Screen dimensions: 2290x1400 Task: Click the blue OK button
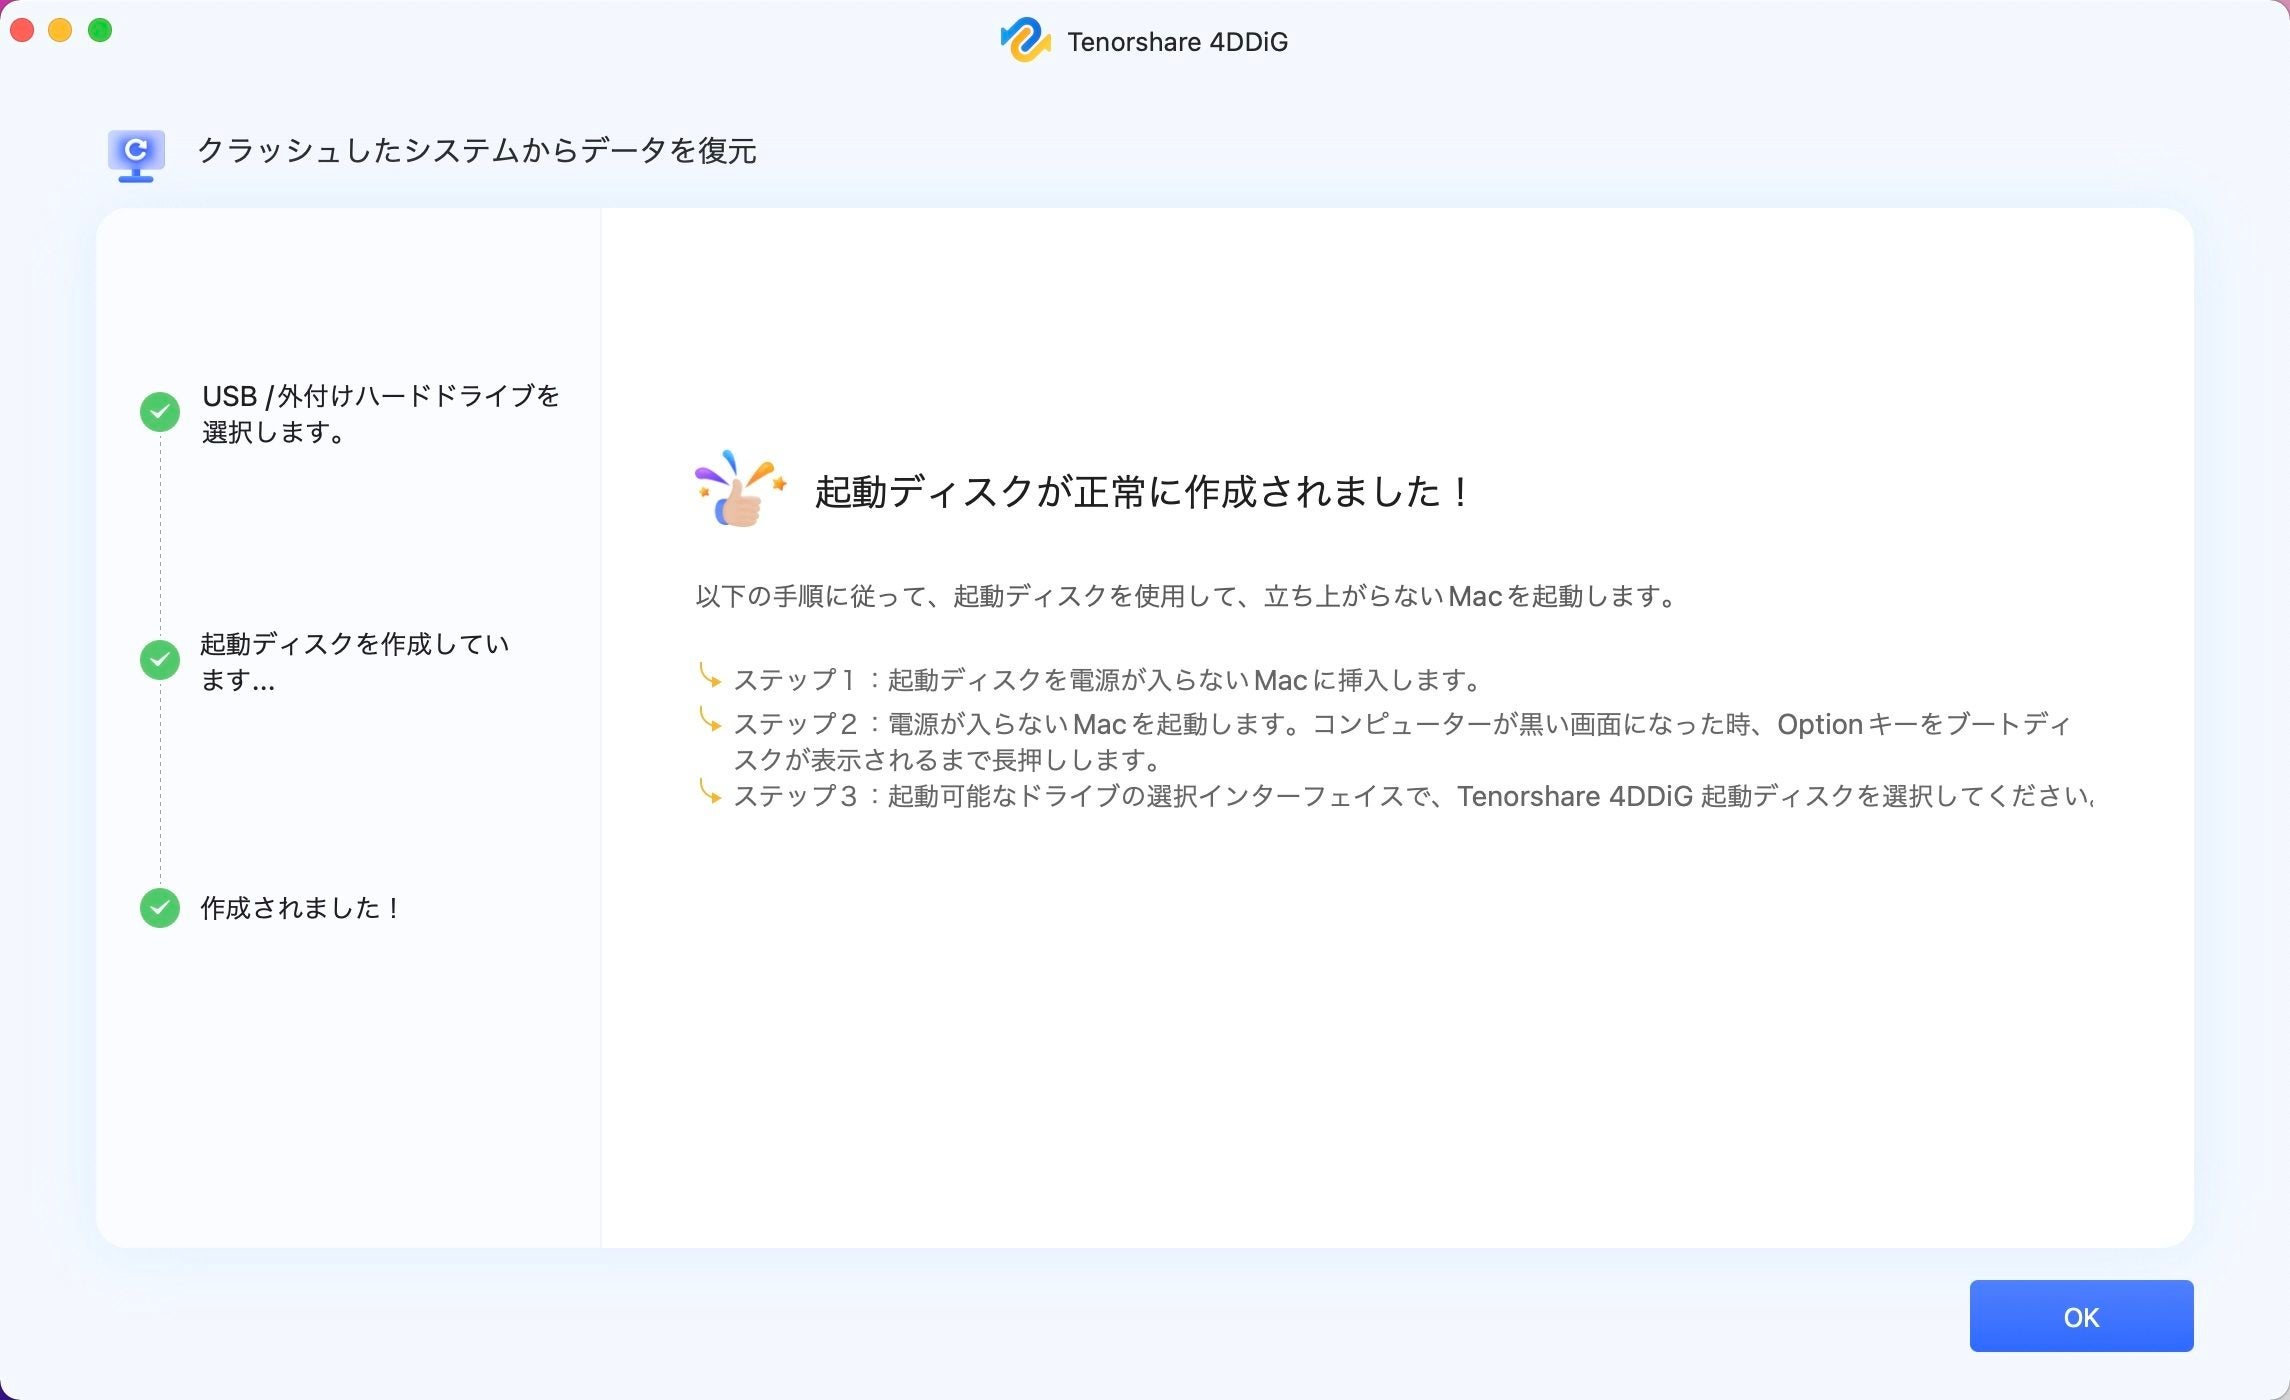tap(2080, 1316)
